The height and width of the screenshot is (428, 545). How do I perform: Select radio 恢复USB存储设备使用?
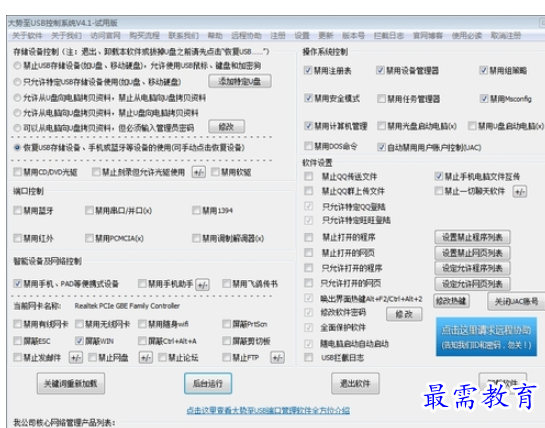tap(17, 147)
